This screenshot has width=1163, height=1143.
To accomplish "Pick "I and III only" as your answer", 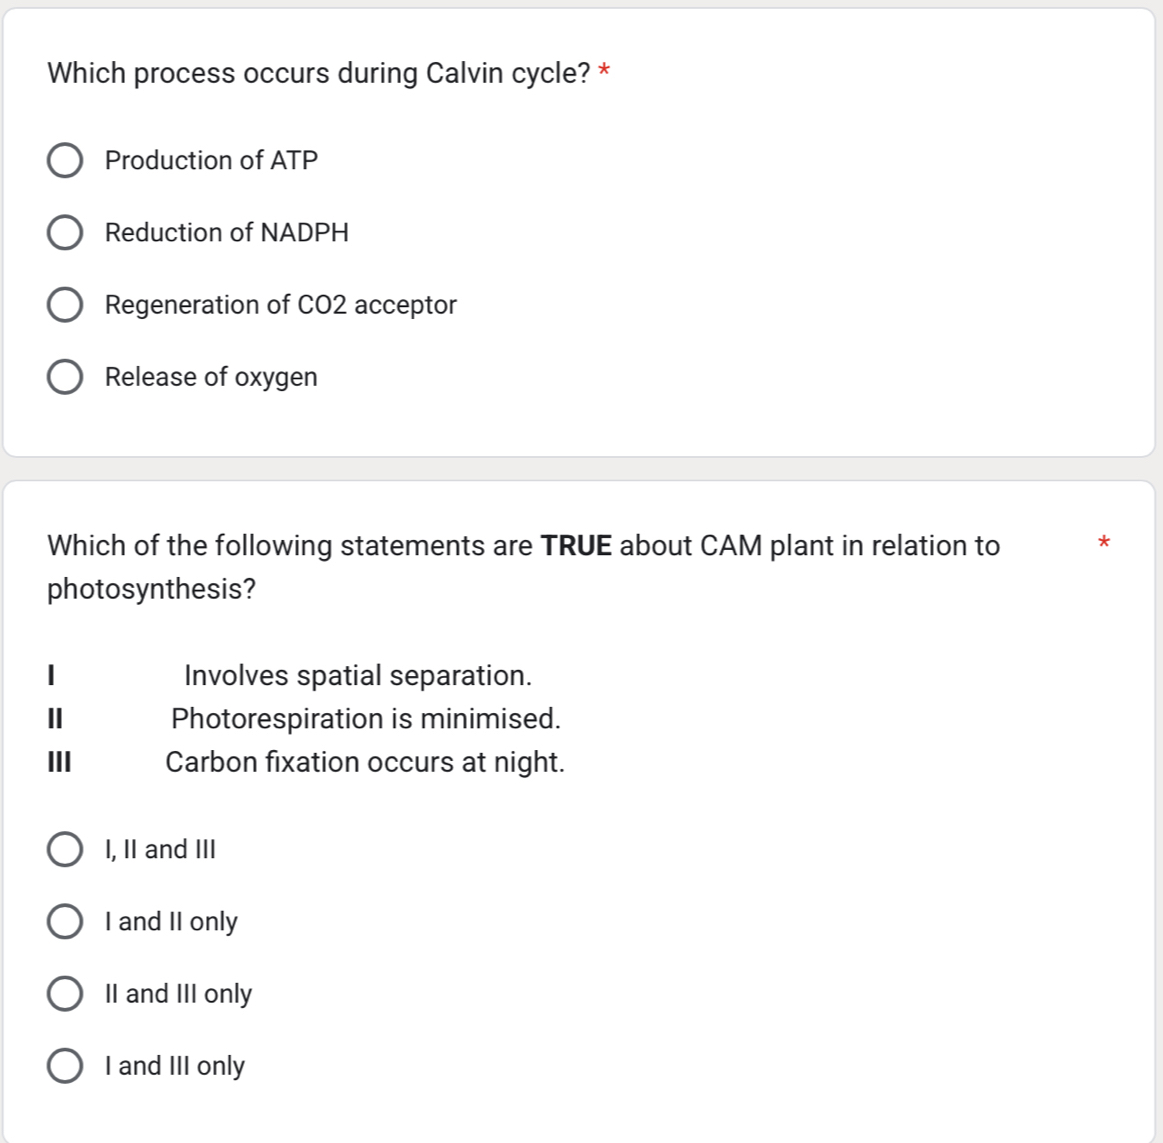I will coord(65,1065).
